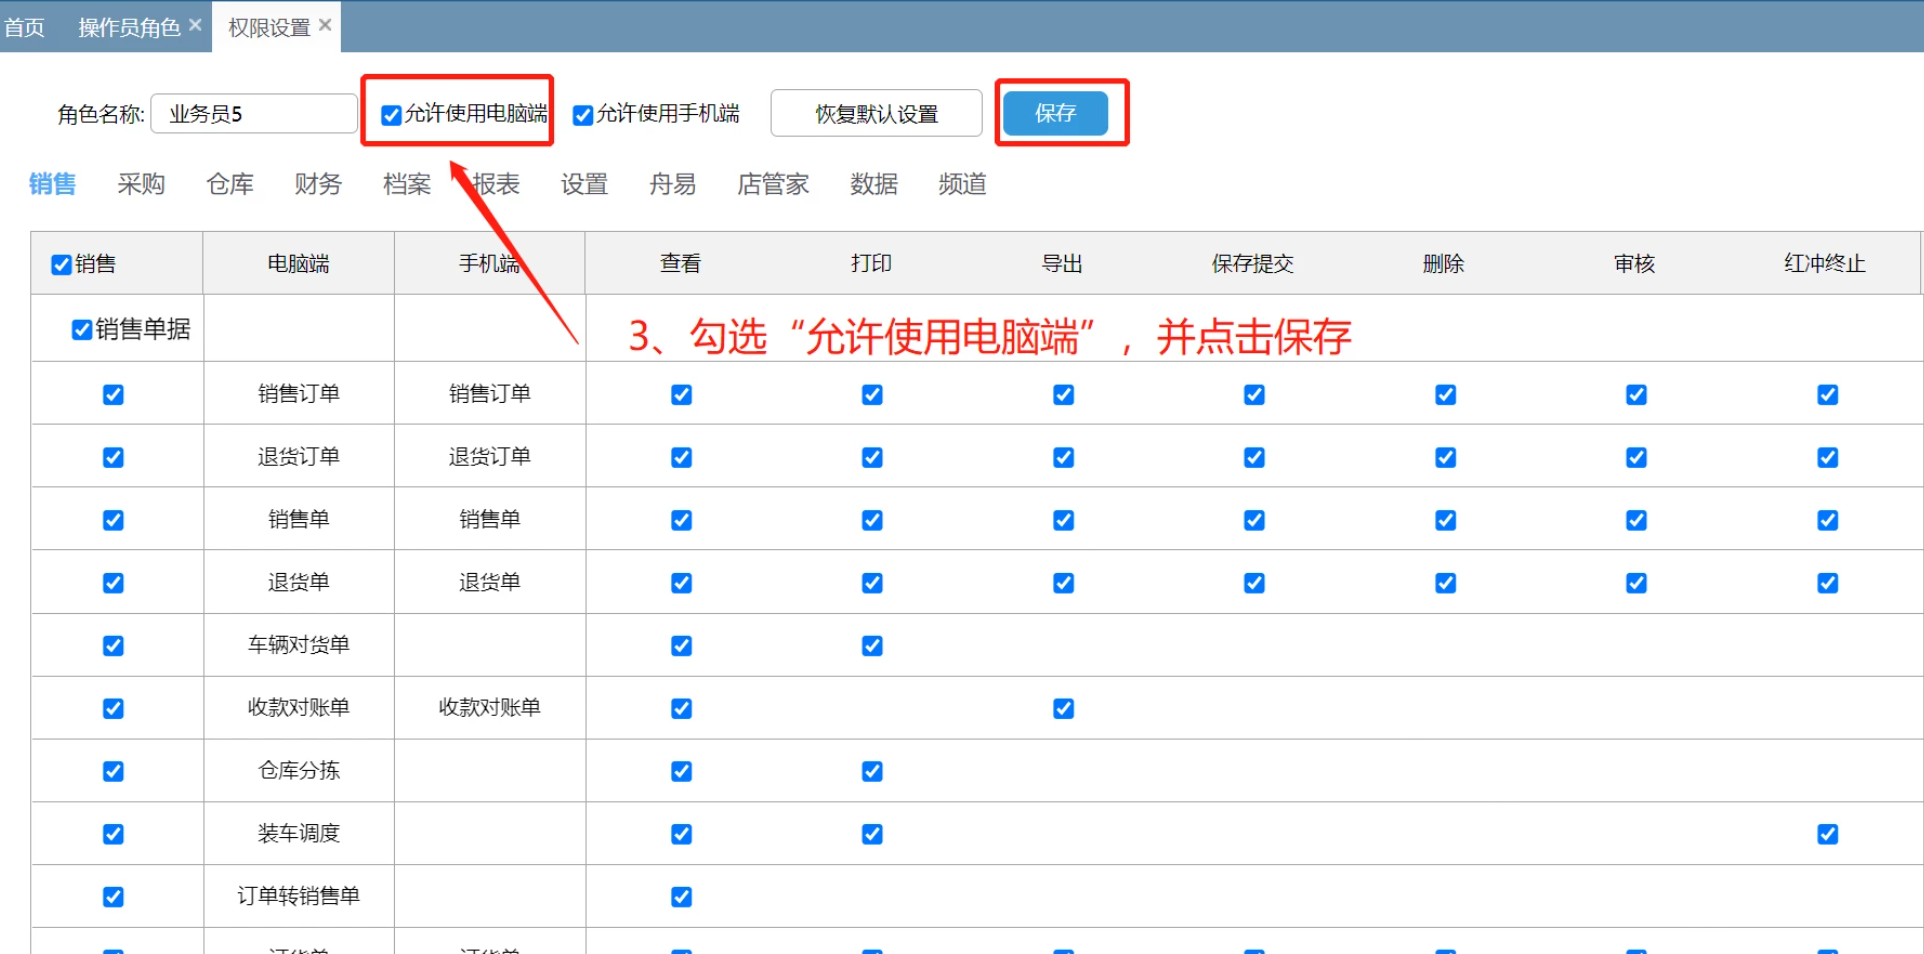Toggle the 销售 header checkbox
The width and height of the screenshot is (1924, 954).
tap(62, 264)
